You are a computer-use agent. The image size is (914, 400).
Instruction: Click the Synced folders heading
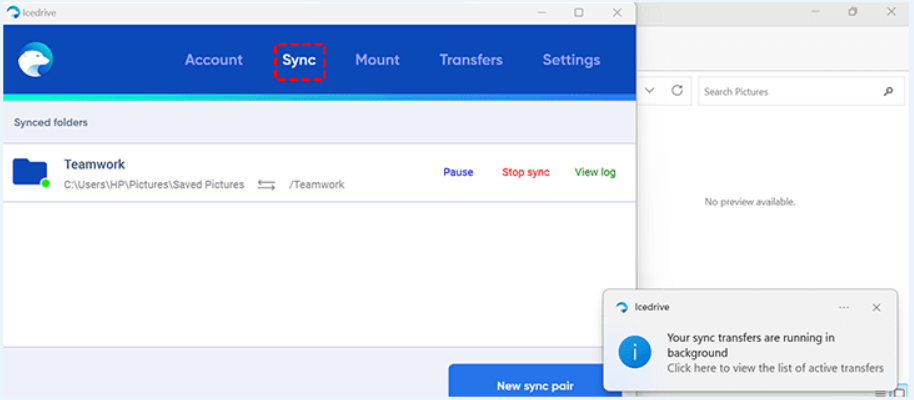pyautogui.click(x=51, y=123)
